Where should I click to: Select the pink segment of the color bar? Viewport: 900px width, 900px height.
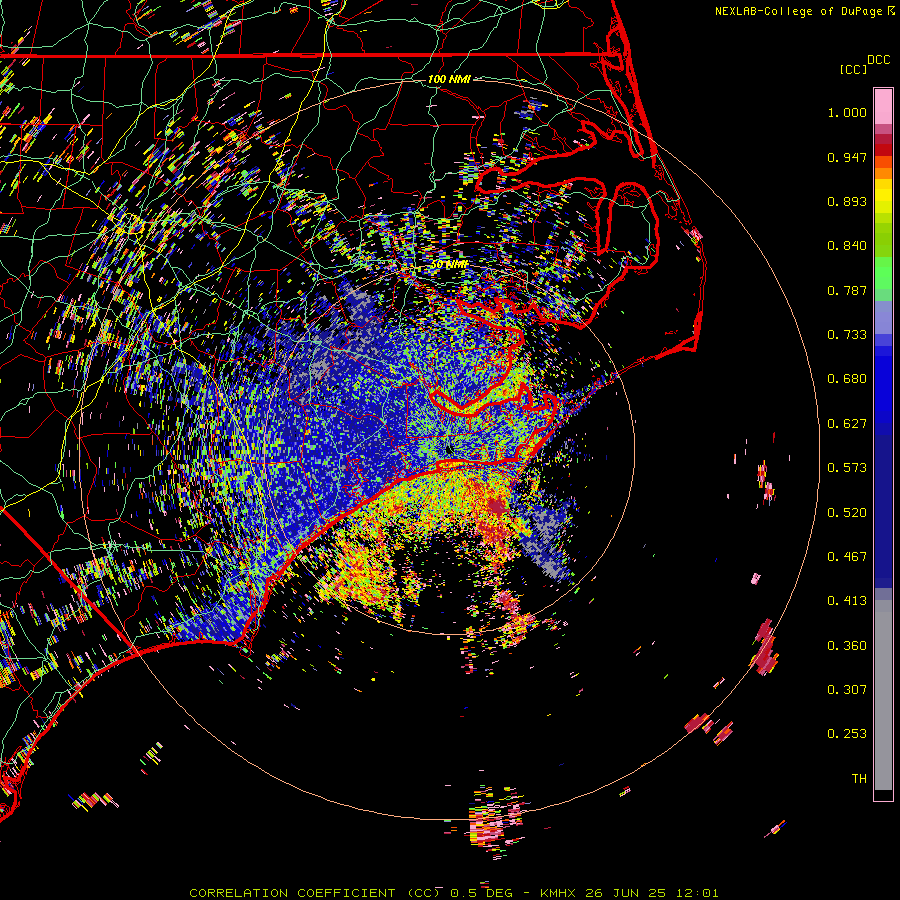pyautogui.click(x=883, y=107)
